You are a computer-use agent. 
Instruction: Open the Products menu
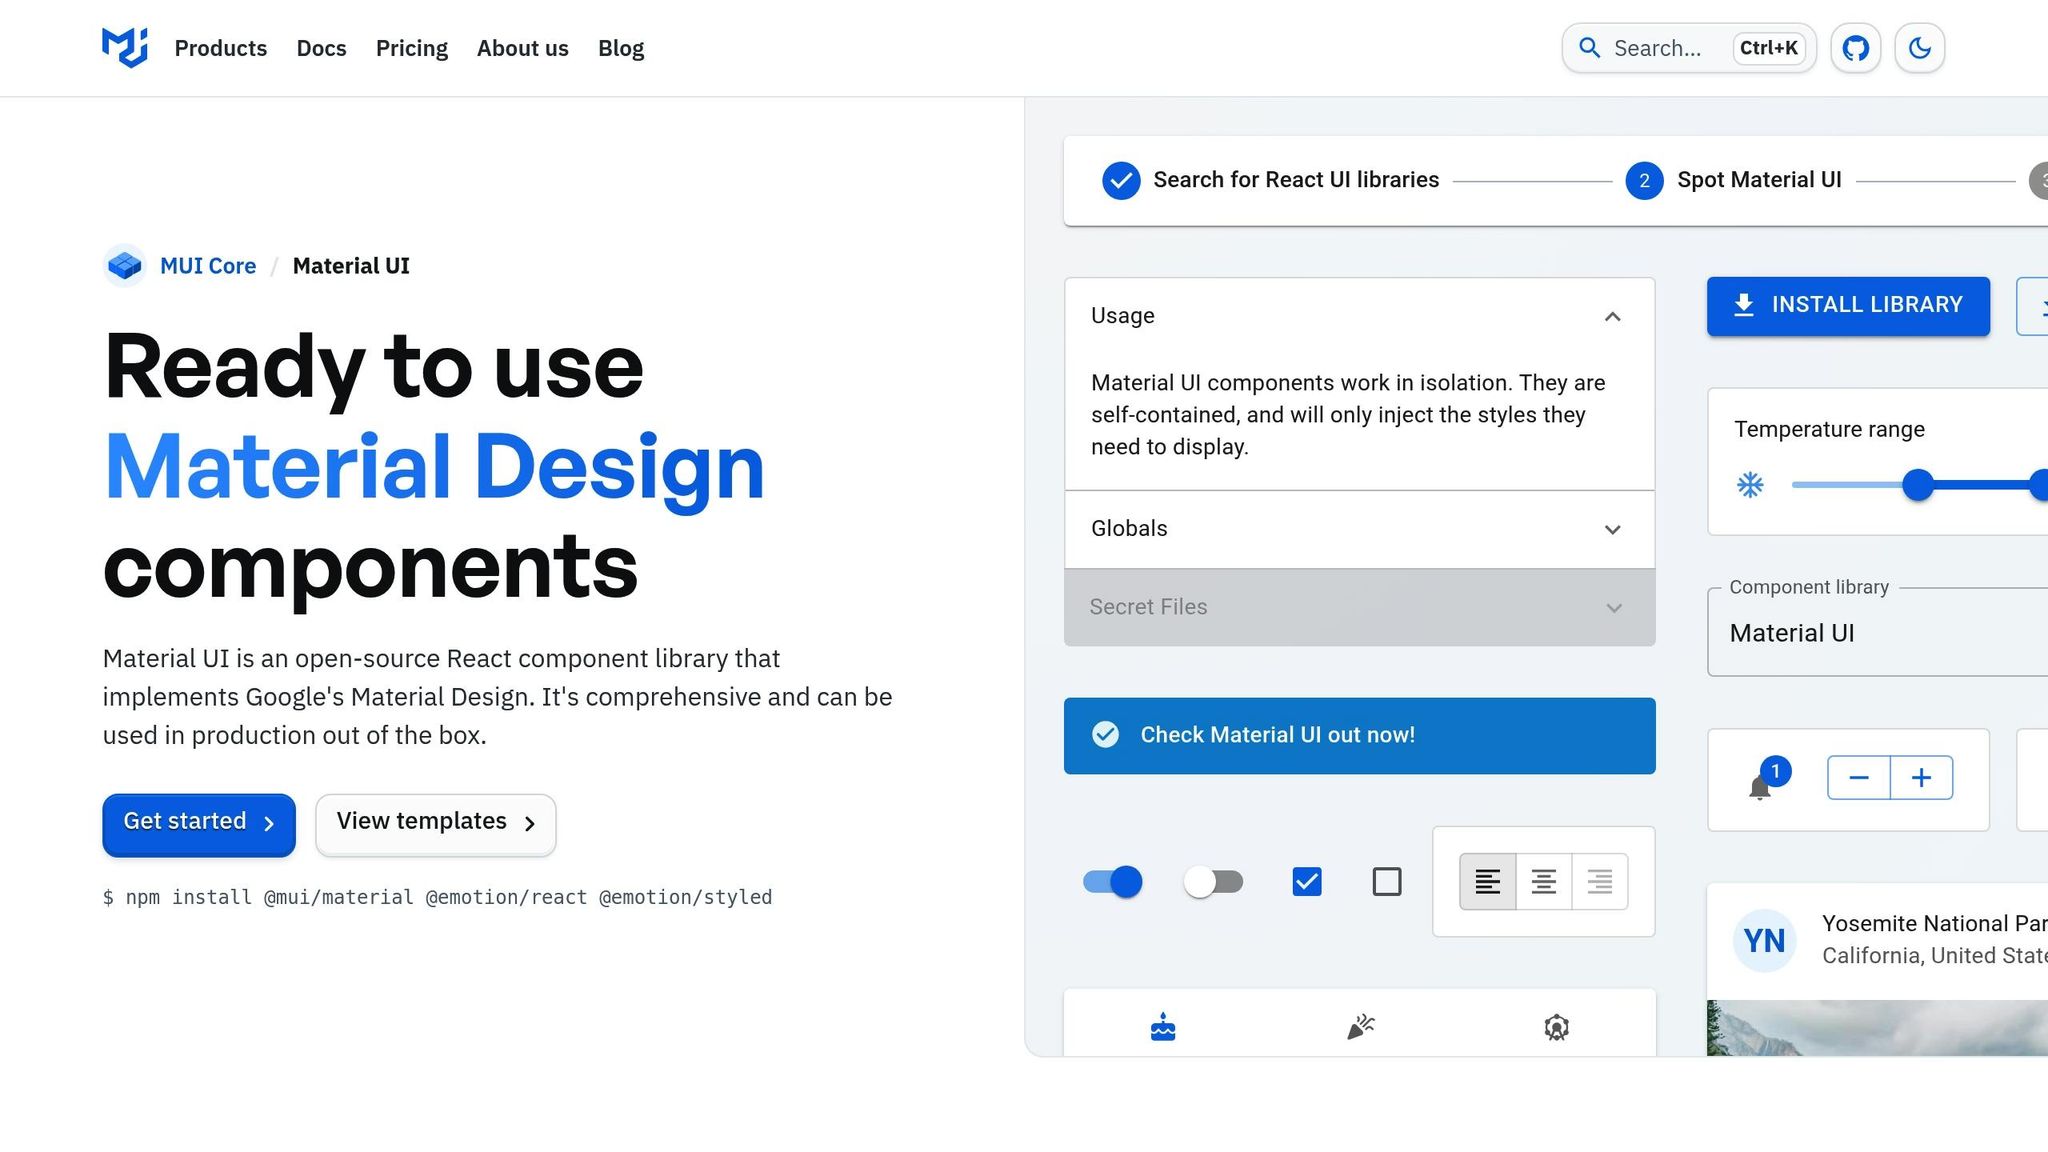(x=221, y=48)
